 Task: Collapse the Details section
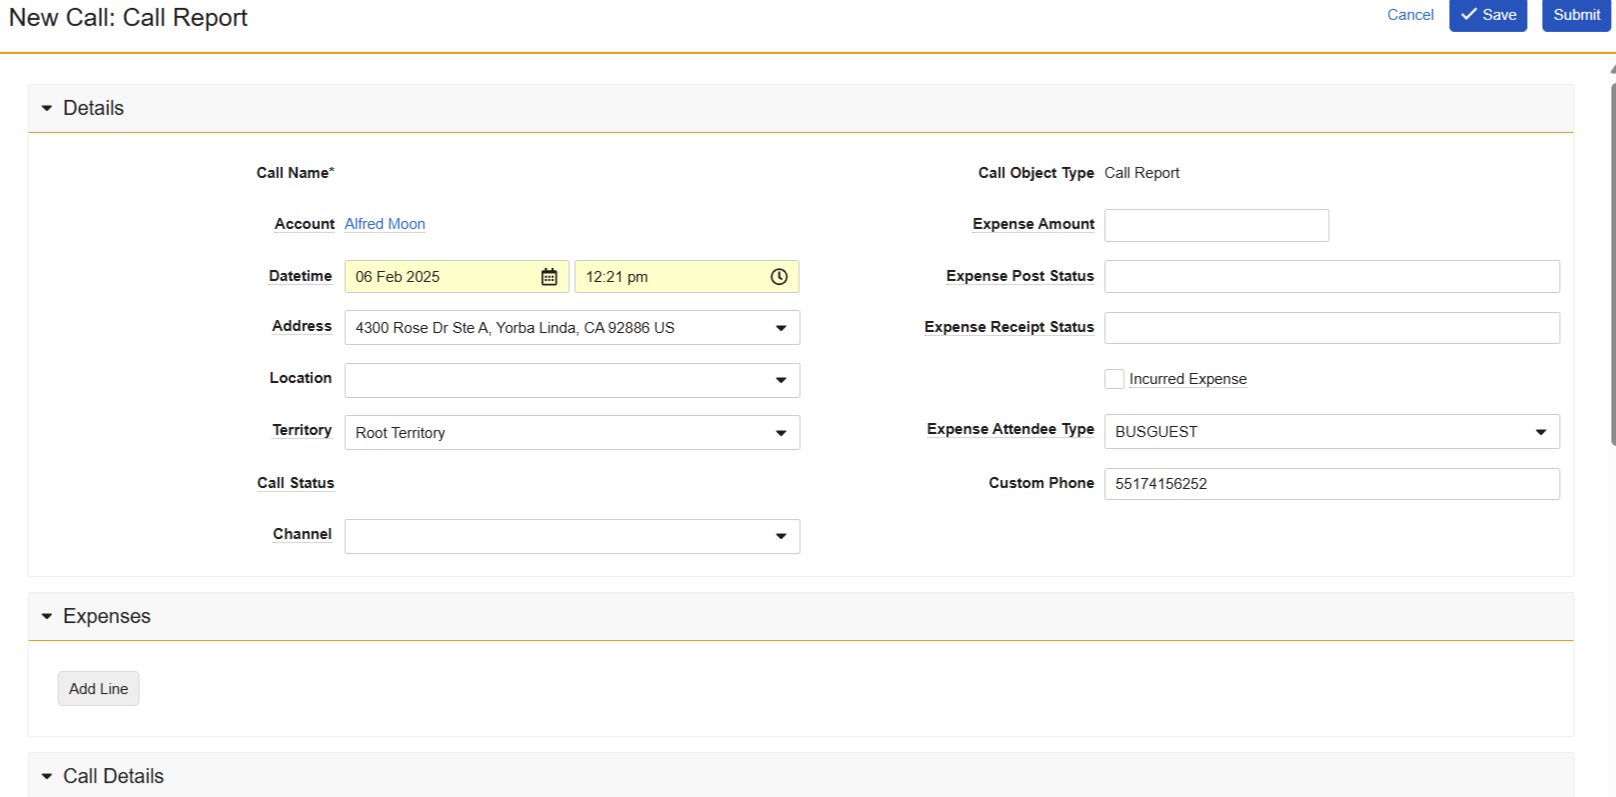point(47,108)
